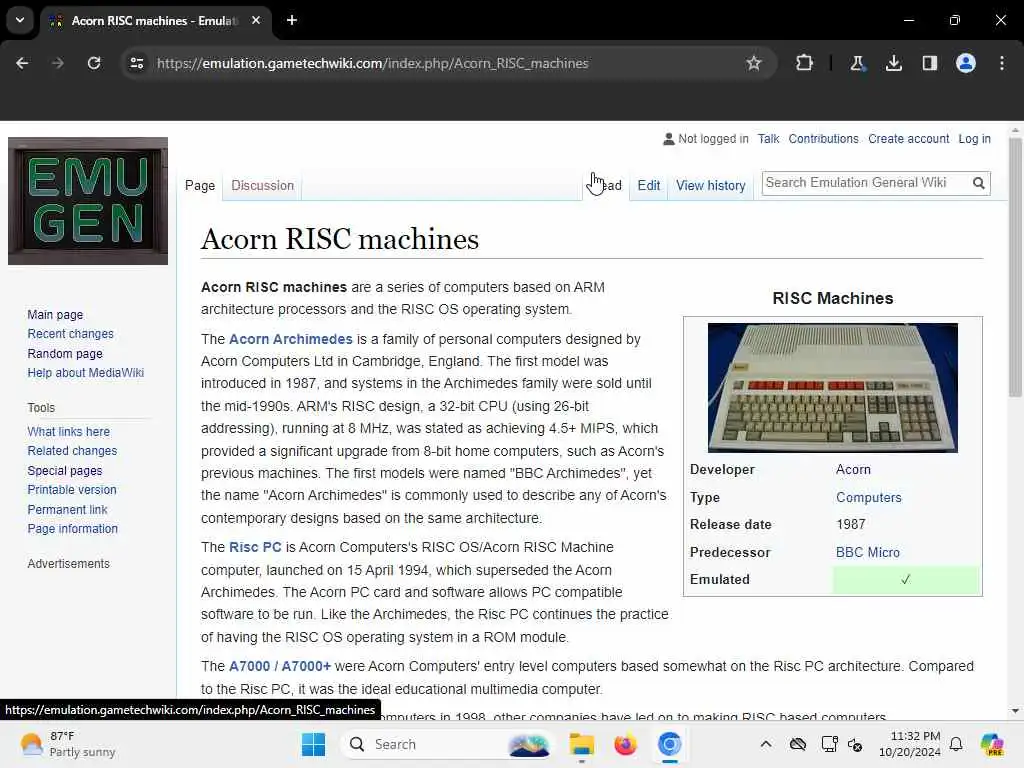Open the Chrome profile avatar

click(x=965, y=63)
